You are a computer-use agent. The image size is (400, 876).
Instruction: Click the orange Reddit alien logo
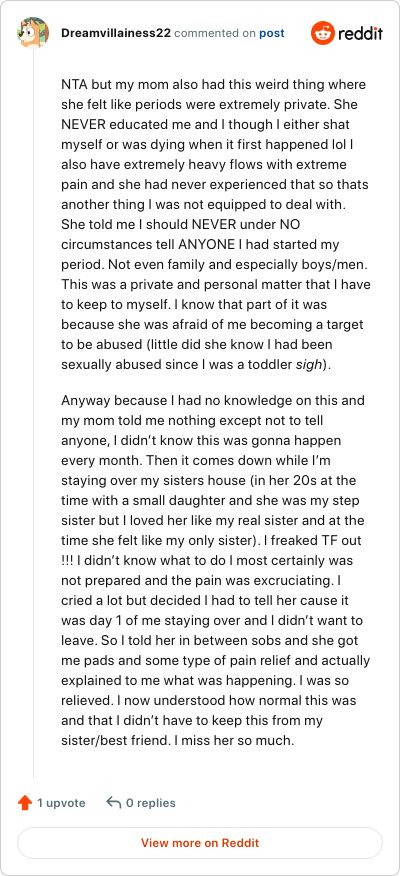[321, 33]
